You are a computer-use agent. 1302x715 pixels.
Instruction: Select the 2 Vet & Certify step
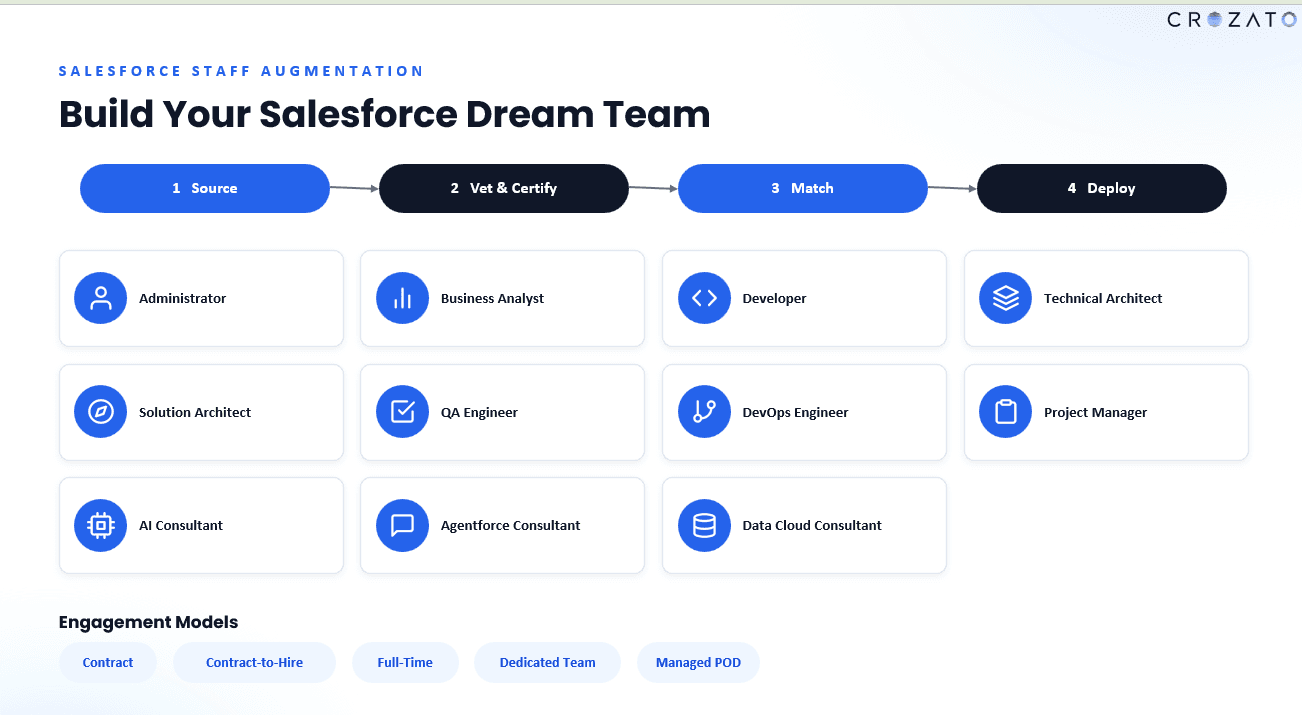click(x=504, y=188)
